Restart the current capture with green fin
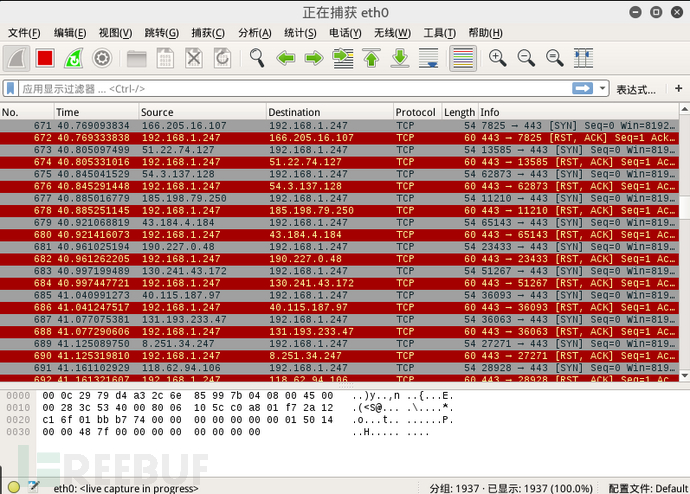Viewport: 690px width, 494px height. [73, 58]
